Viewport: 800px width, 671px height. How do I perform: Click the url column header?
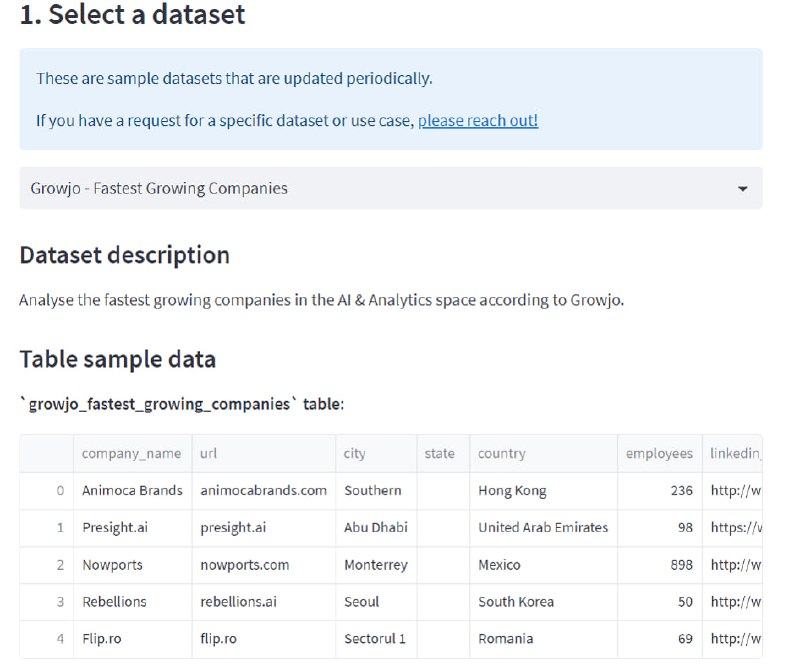click(x=264, y=454)
